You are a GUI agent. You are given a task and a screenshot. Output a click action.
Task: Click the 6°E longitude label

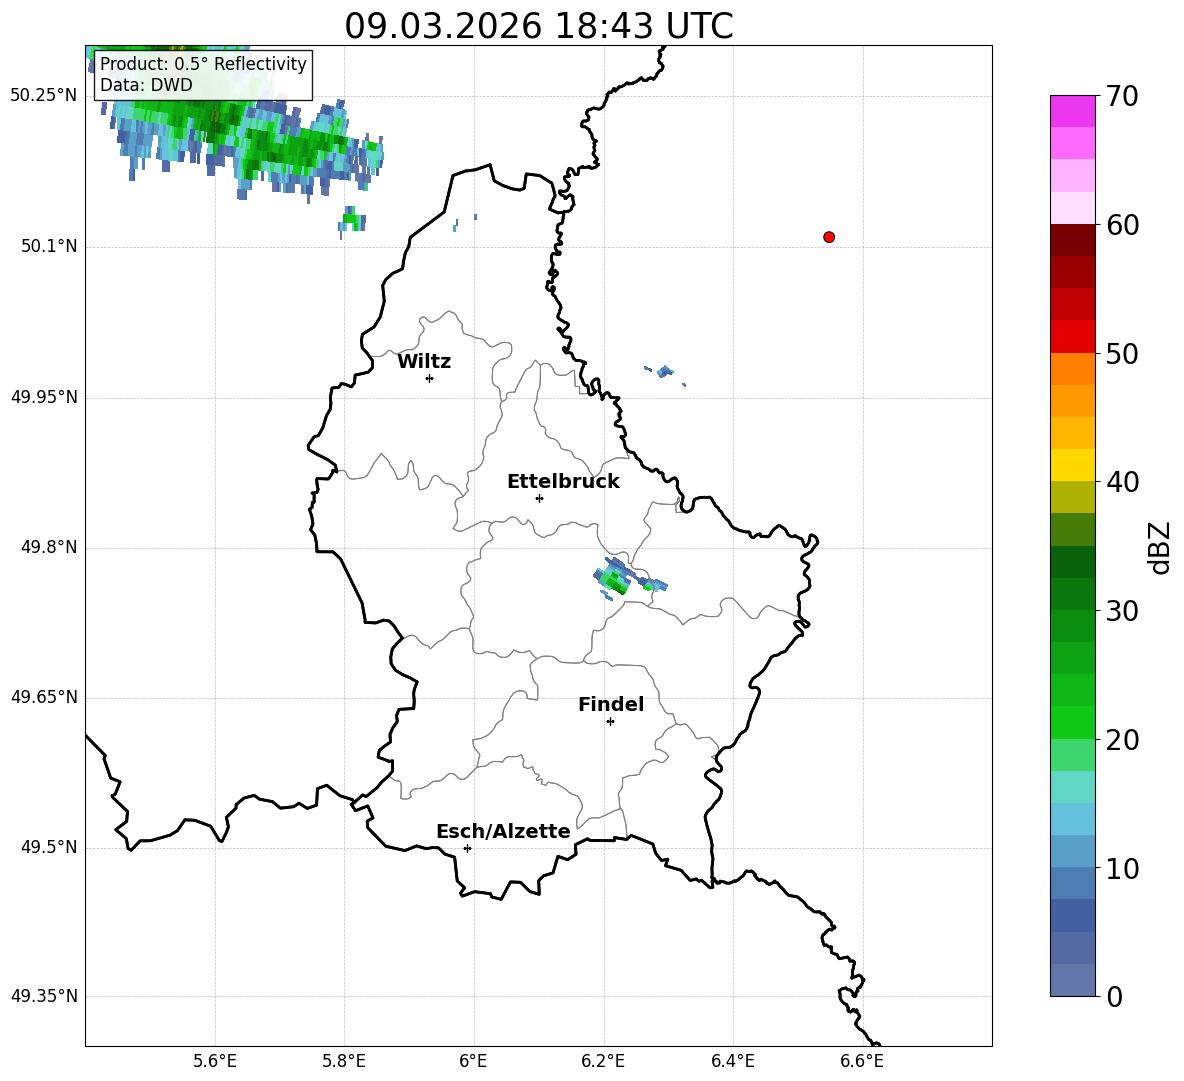(473, 1061)
